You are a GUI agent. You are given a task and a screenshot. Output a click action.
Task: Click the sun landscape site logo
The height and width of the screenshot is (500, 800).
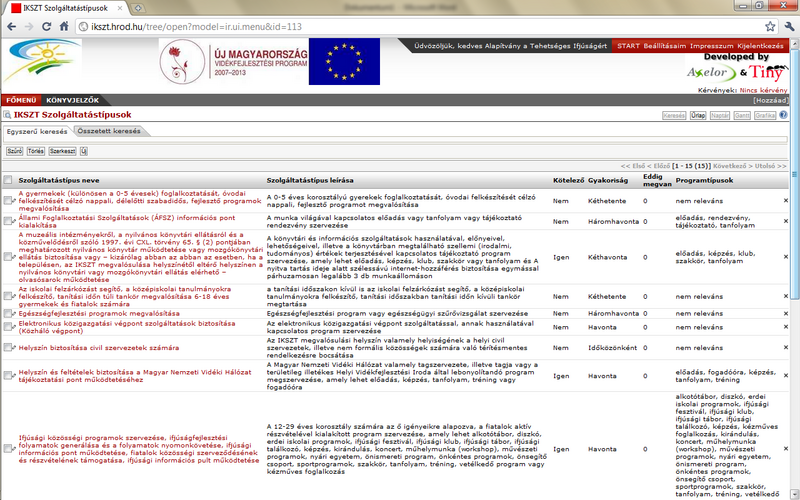42,60
